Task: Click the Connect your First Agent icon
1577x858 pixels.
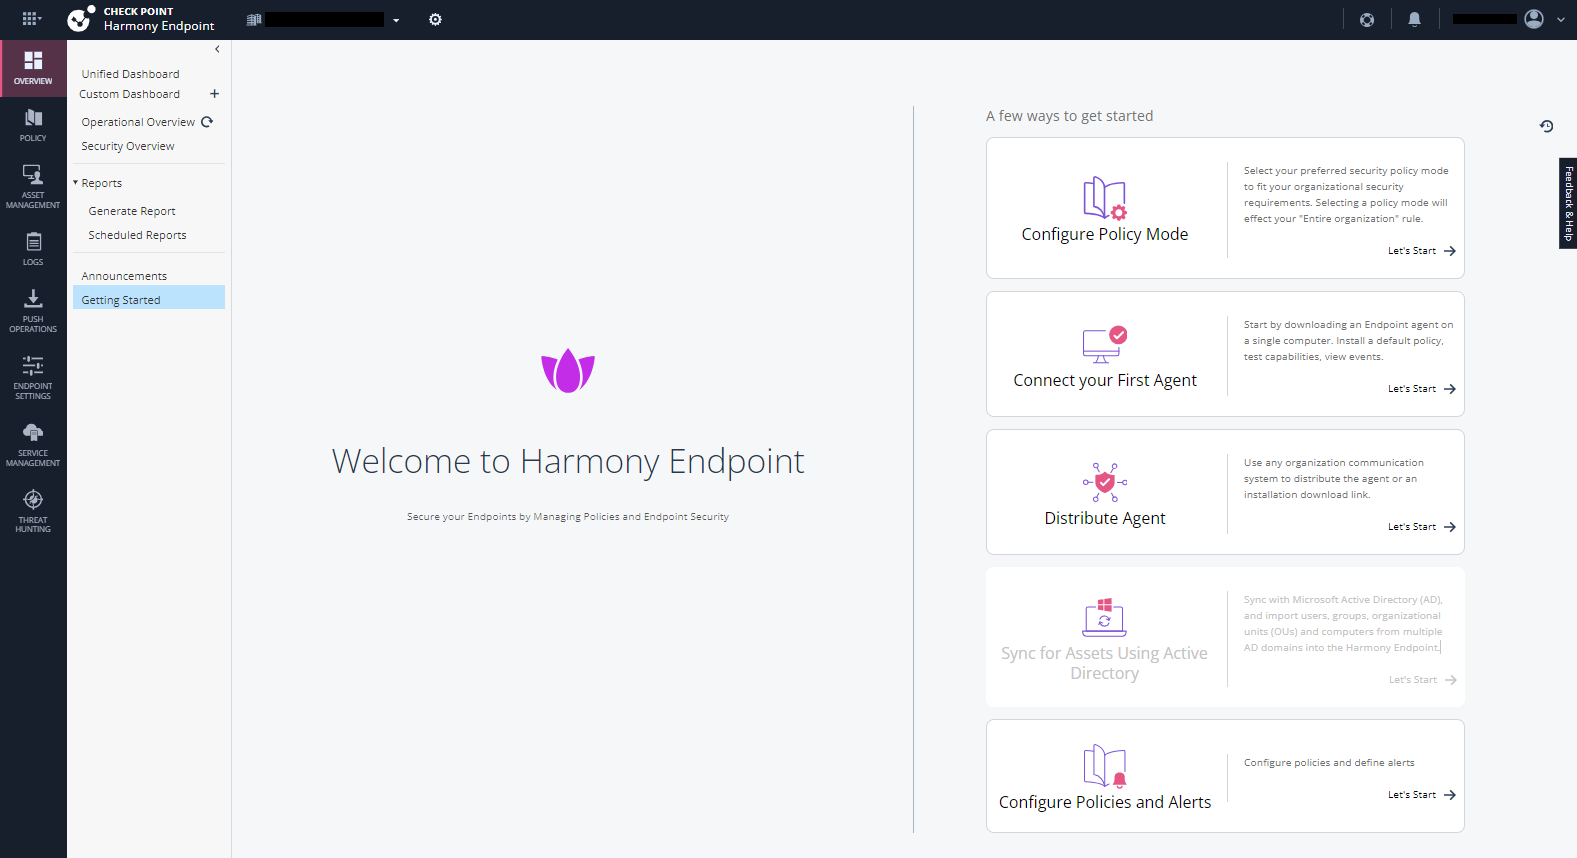Action: (1105, 345)
